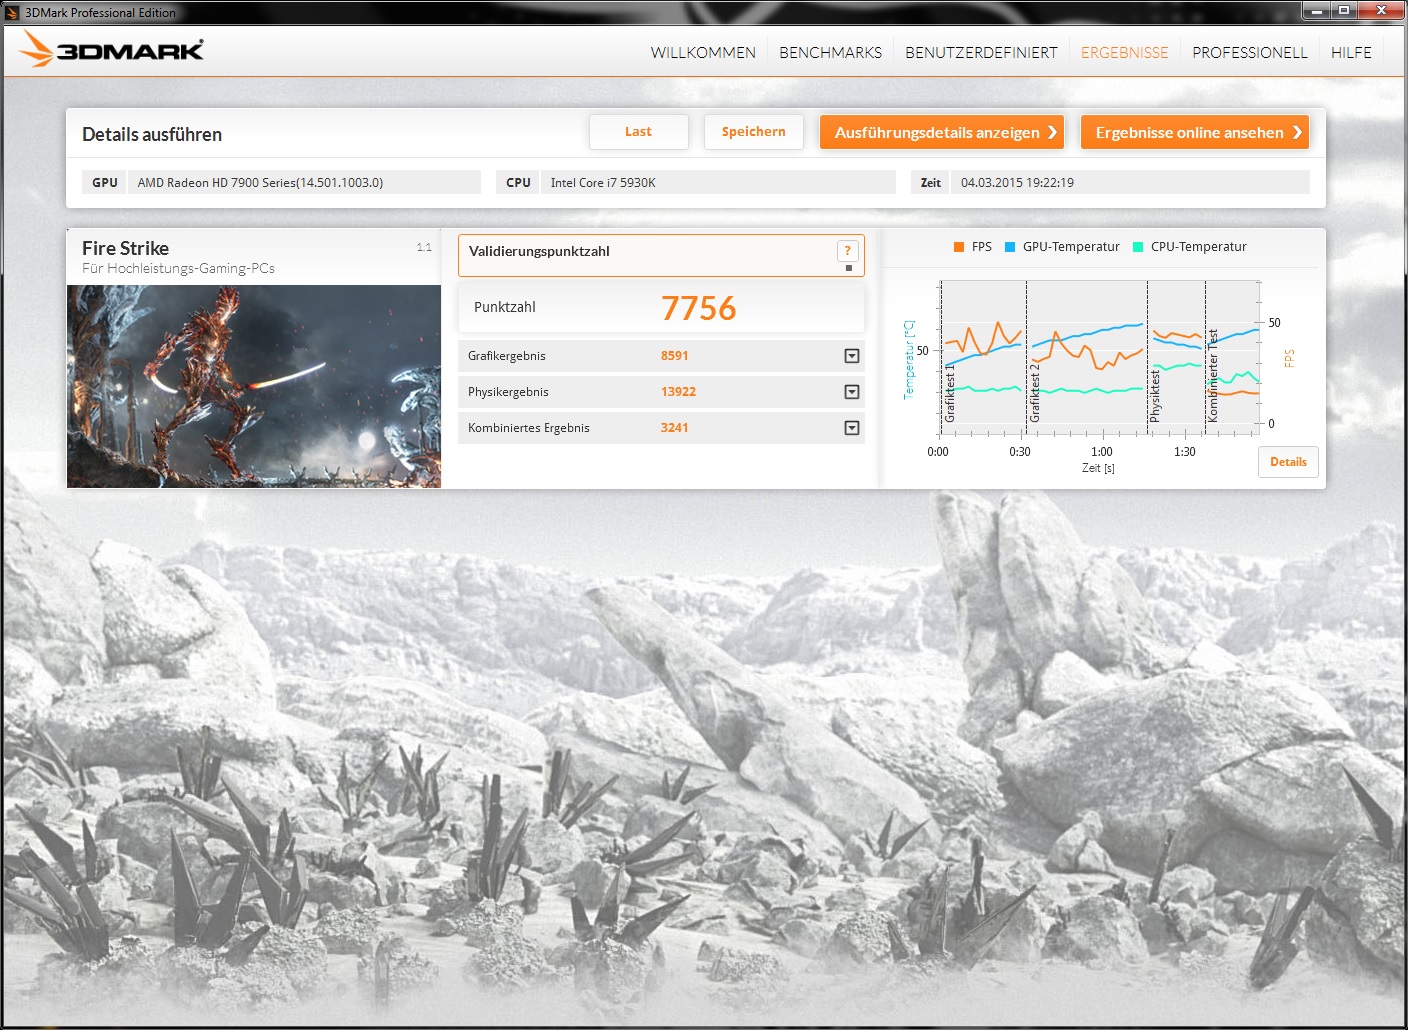Click Ausführungsdetails anzeigen
The image size is (1408, 1030).
[x=942, y=132]
